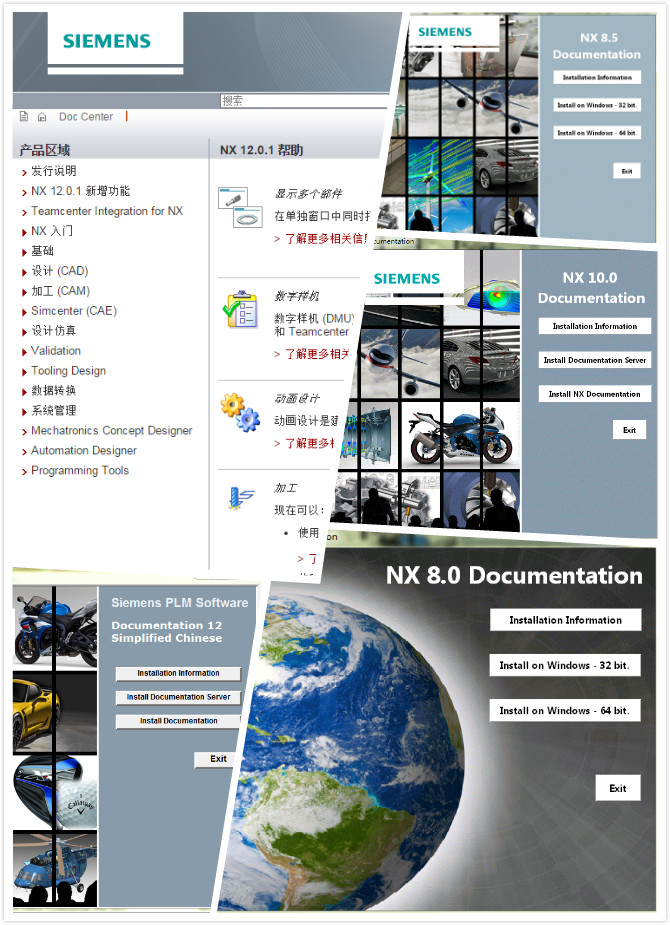This screenshot has height=925, width=670.
Task: Click NX 8.5 Install on Windows 32 bit
Action: click(597, 105)
